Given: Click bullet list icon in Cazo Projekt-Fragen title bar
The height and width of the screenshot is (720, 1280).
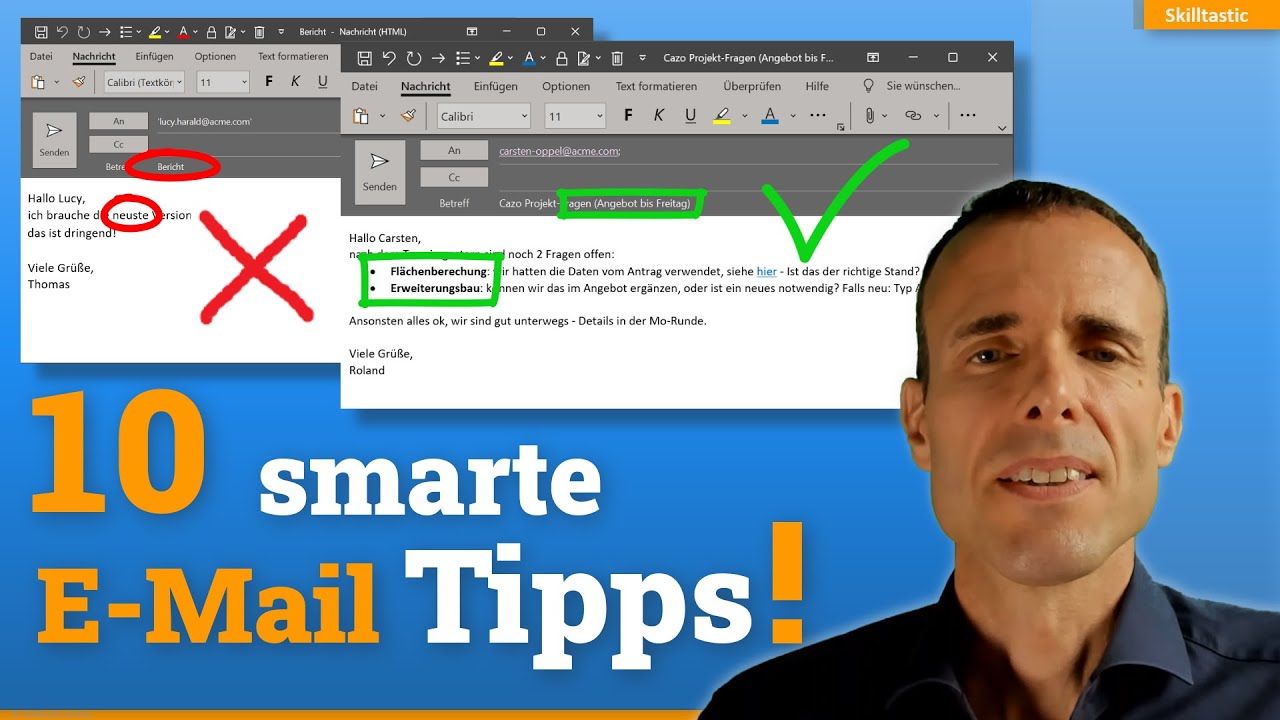Looking at the screenshot, I should tap(463, 58).
